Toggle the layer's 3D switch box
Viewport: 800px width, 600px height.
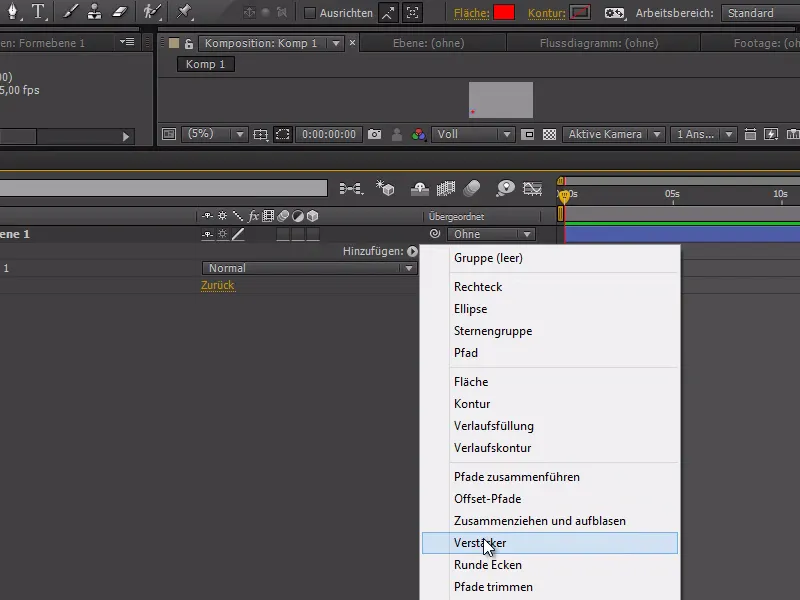(313, 234)
